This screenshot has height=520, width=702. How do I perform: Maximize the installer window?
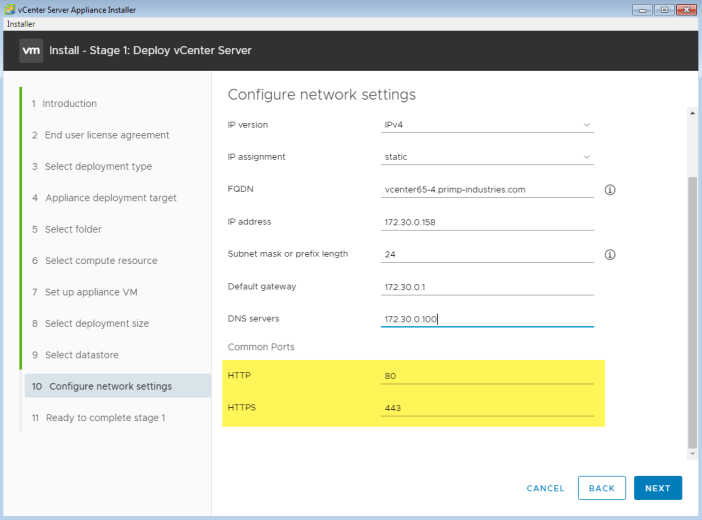click(664, 9)
